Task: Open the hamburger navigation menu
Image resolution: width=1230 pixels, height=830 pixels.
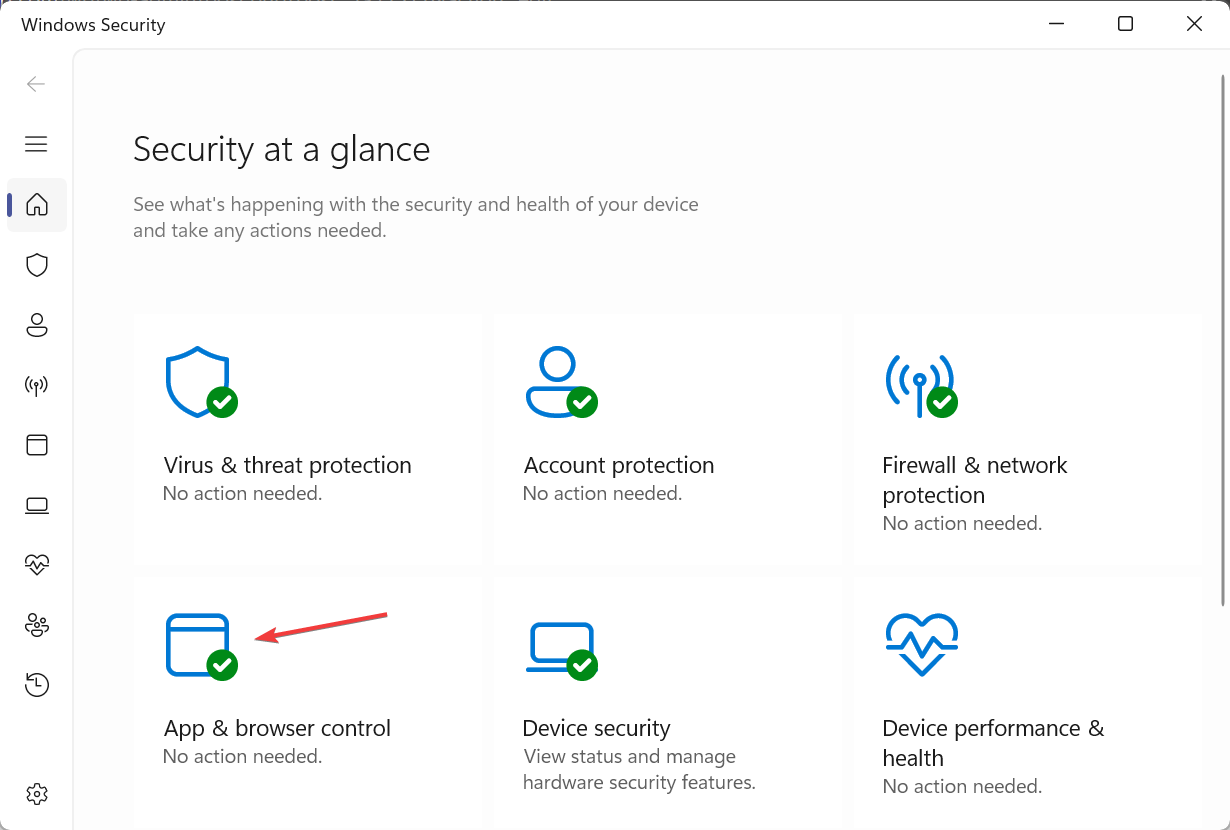Action: pos(37,144)
